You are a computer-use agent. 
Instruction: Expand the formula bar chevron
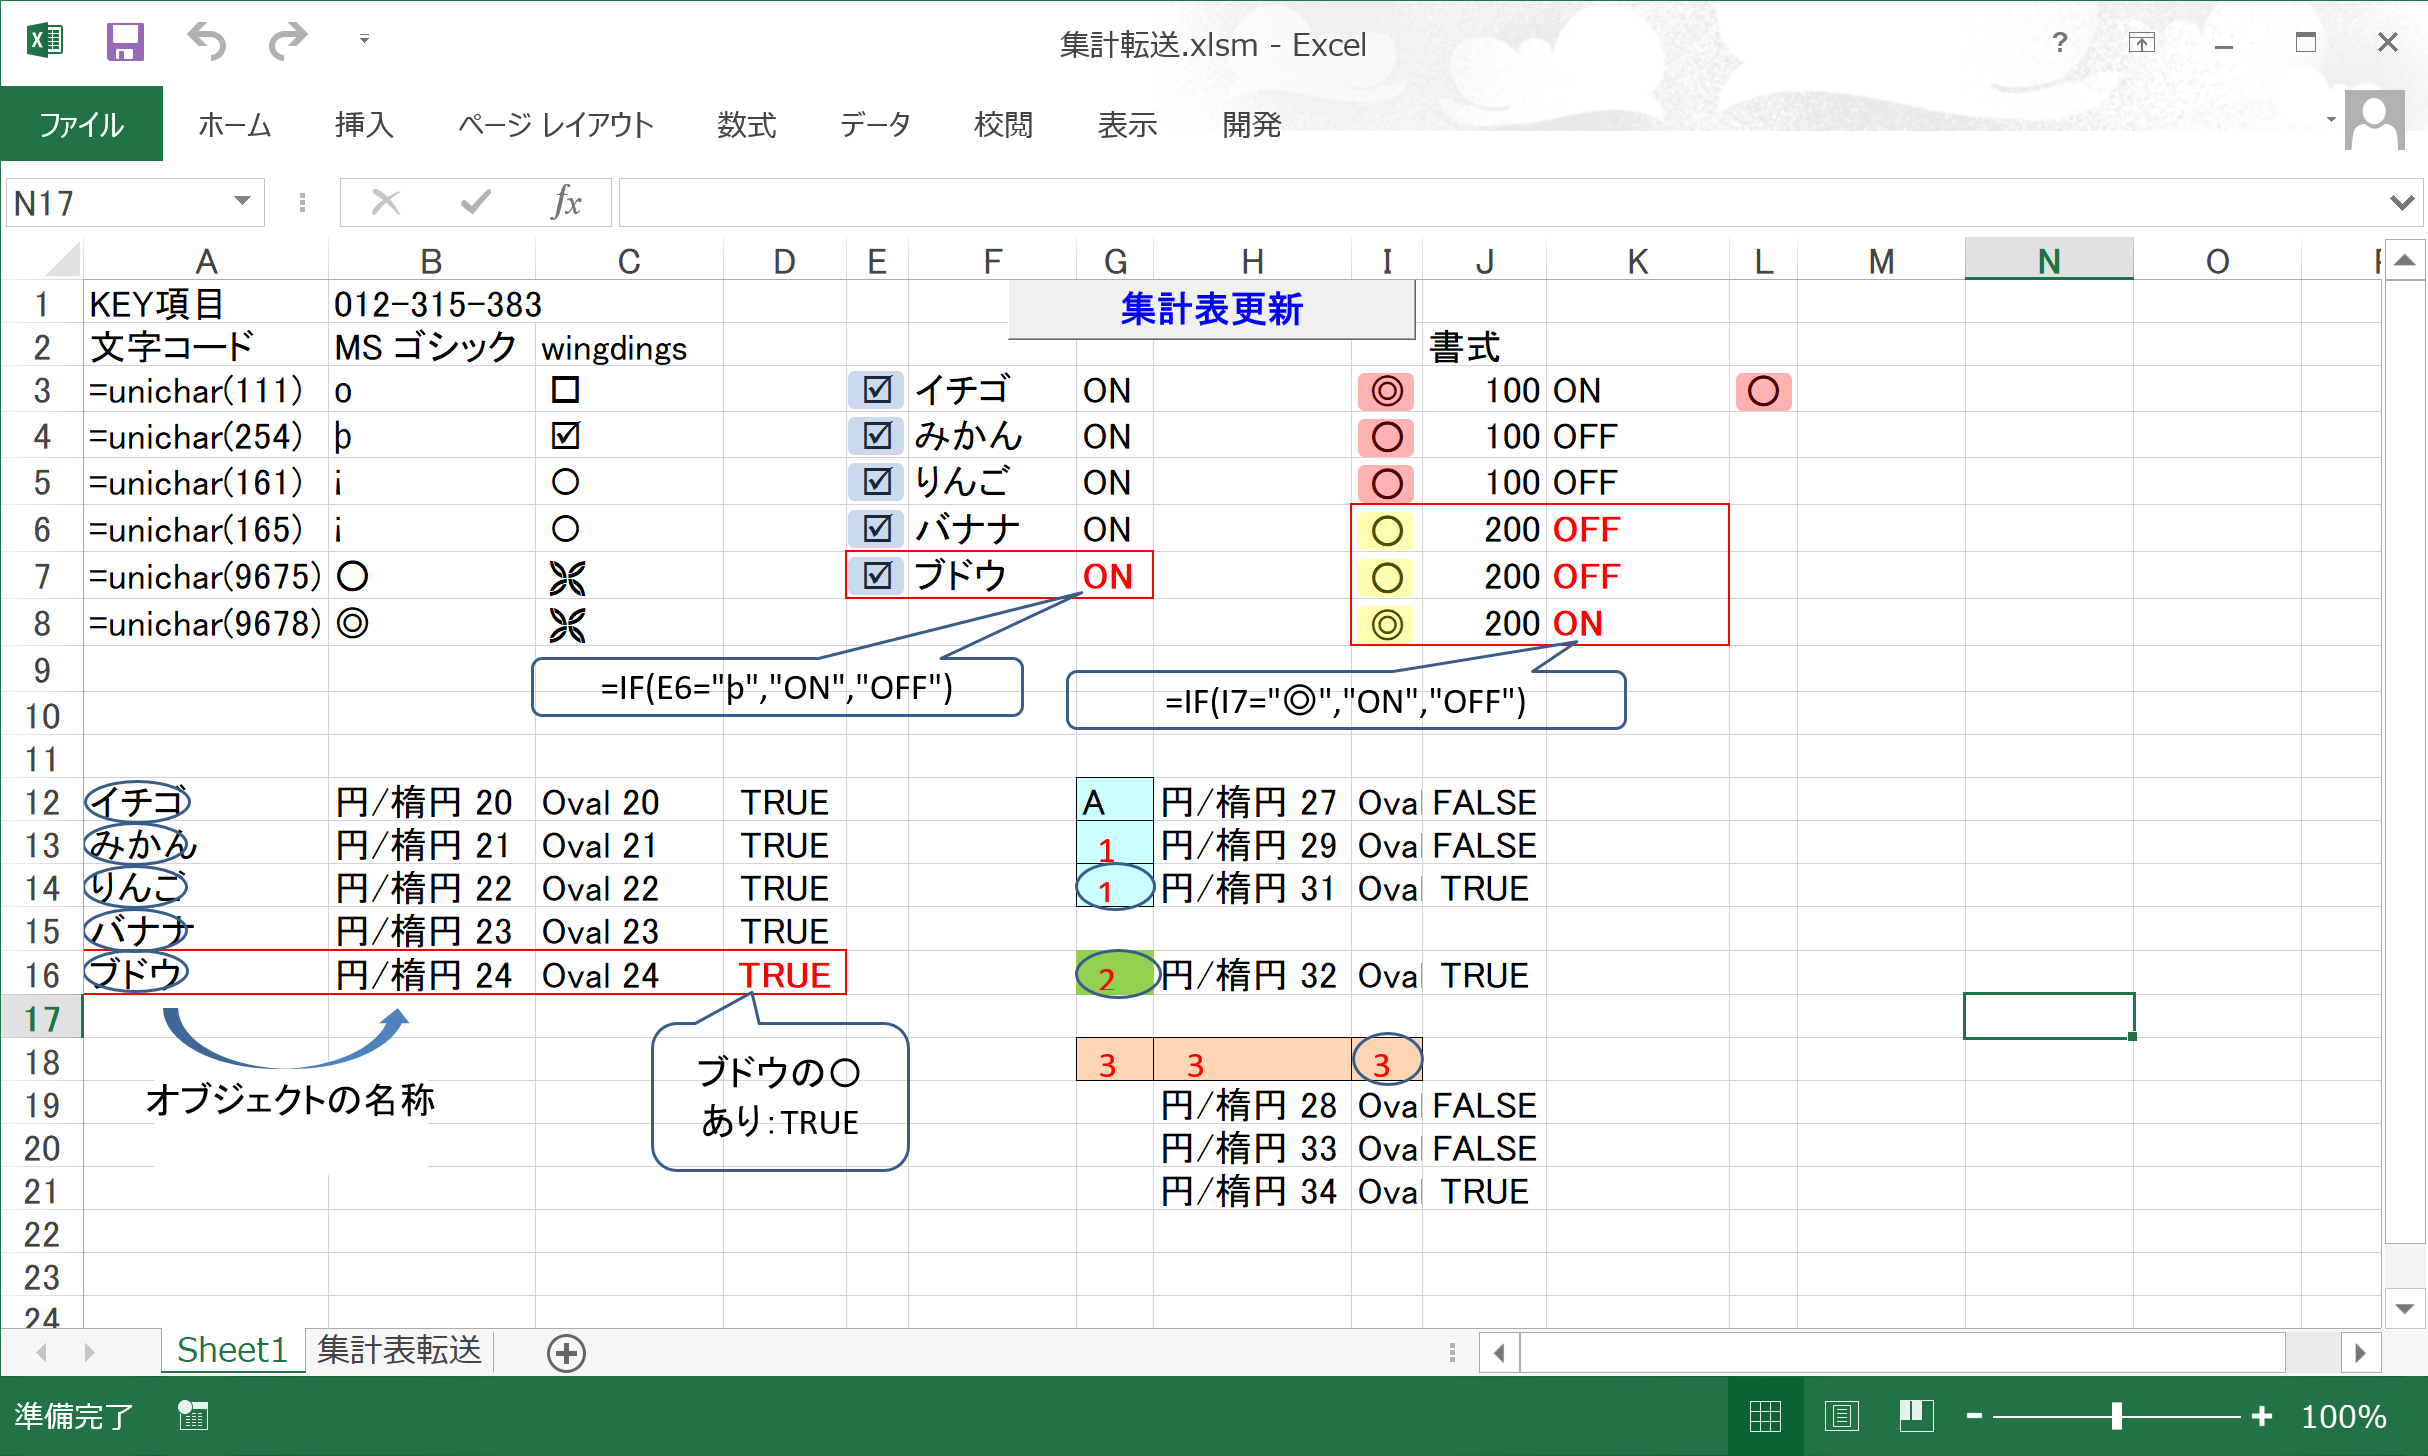click(2401, 203)
